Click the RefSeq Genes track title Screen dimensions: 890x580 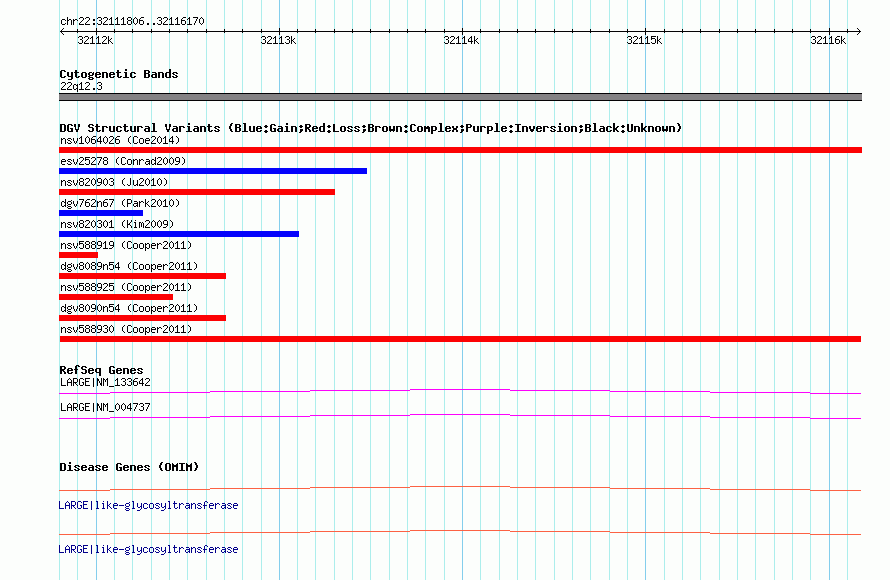coord(101,370)
